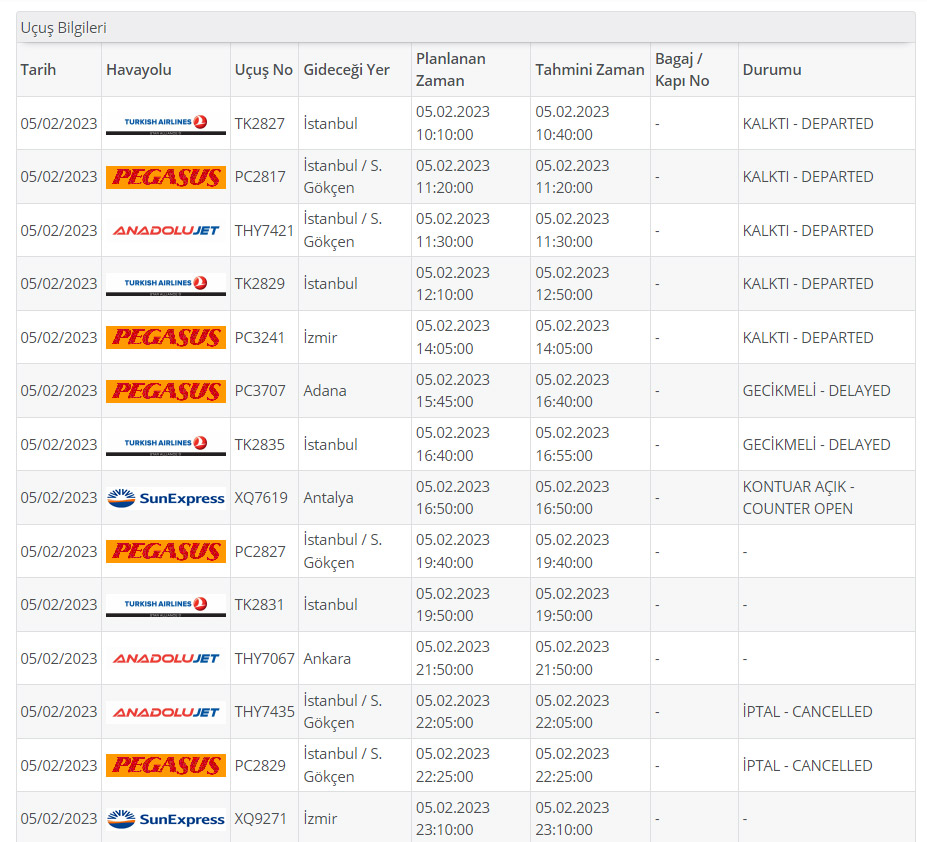The height and width of the screenshot is (842, 927).
Task: Select the Turkish Airlines logo in the TK2831 row
Action: (165, 605)
